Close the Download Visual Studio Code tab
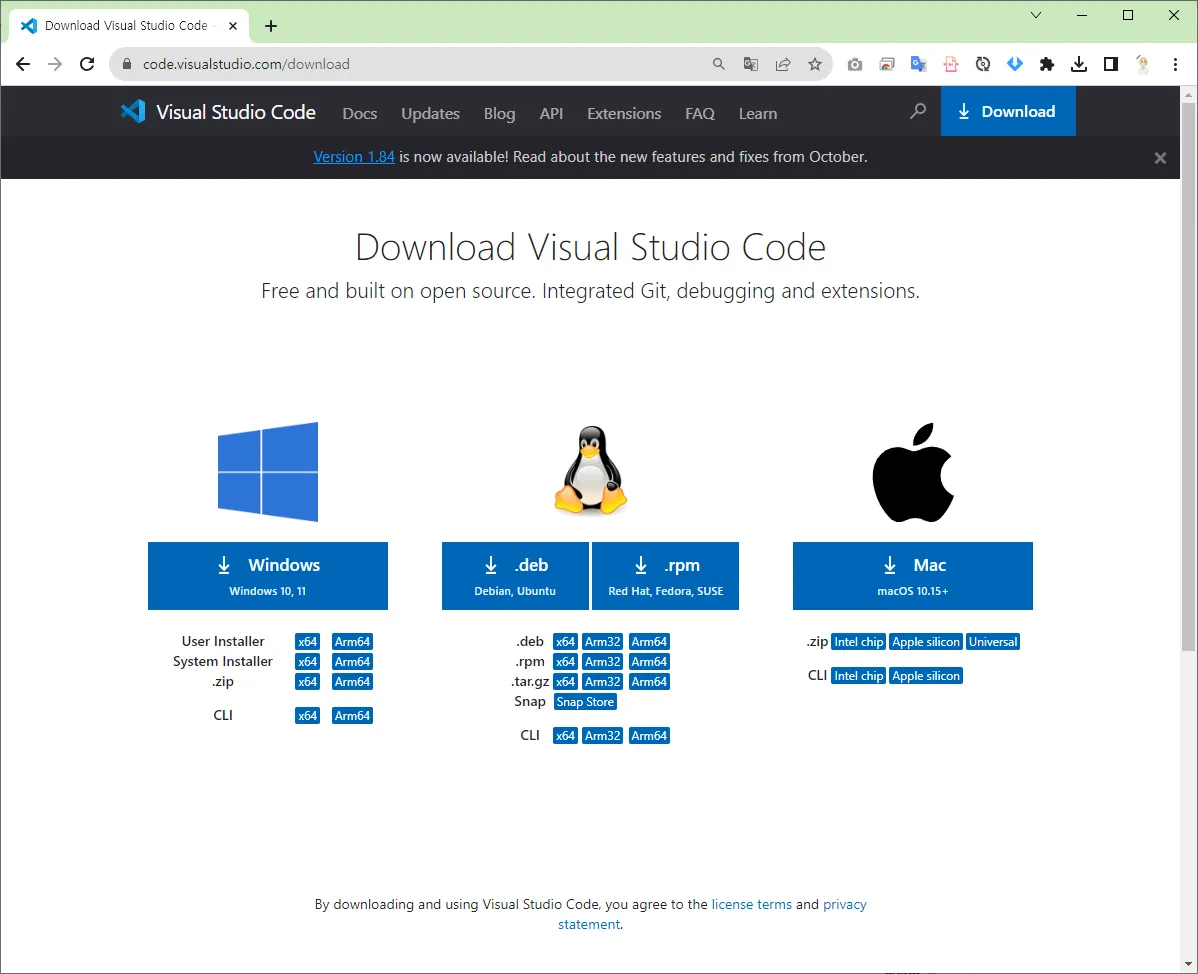 [x=233, y=26]
